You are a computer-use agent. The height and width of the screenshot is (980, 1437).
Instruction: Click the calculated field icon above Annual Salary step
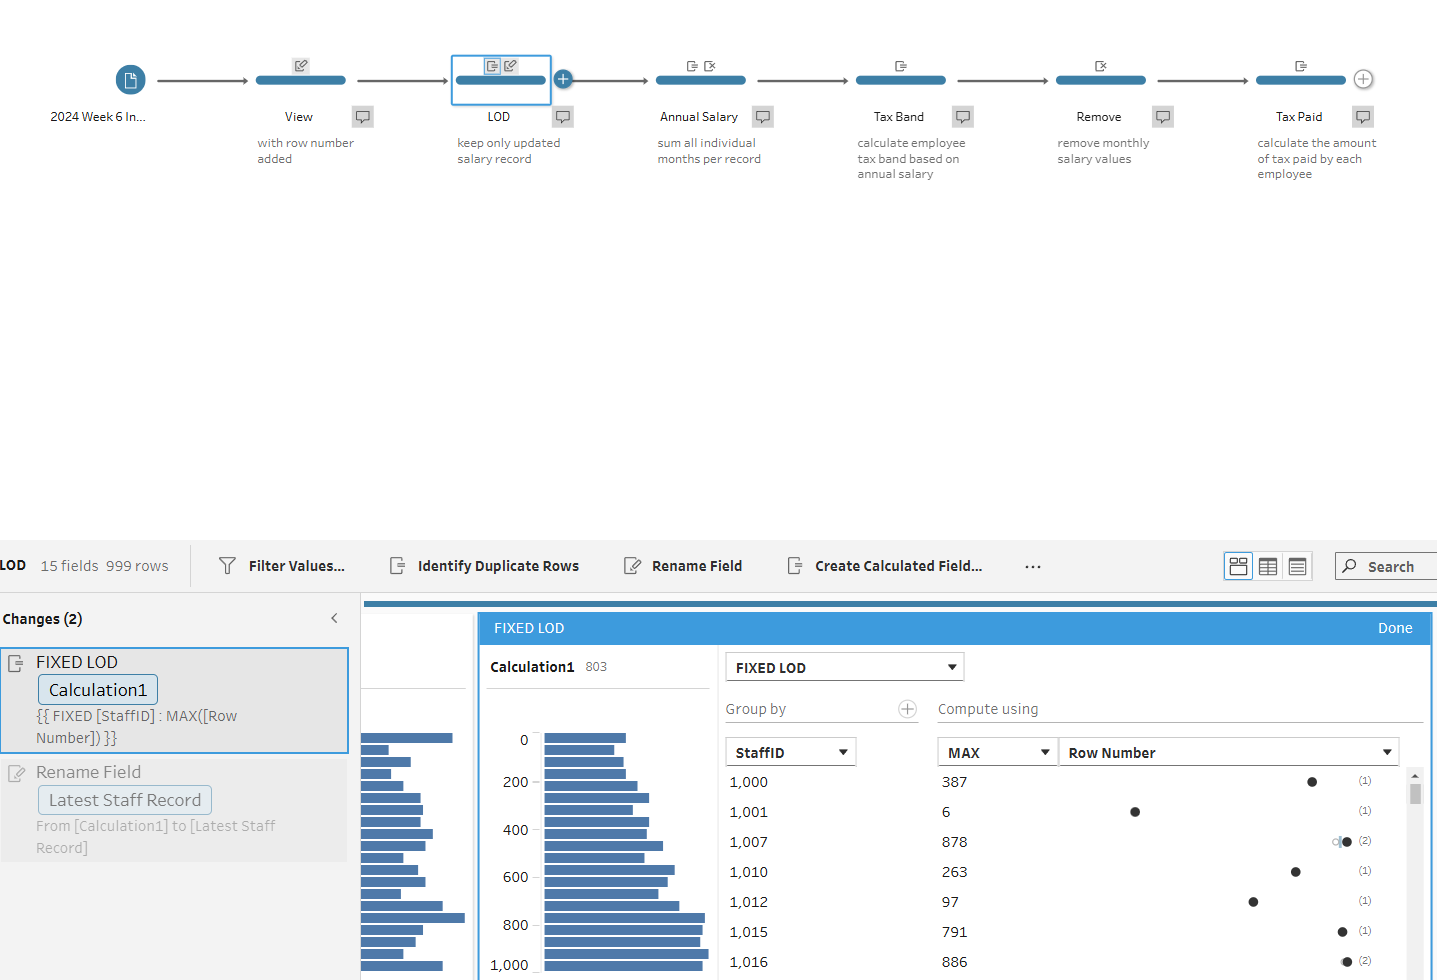[x=692, y=66]
